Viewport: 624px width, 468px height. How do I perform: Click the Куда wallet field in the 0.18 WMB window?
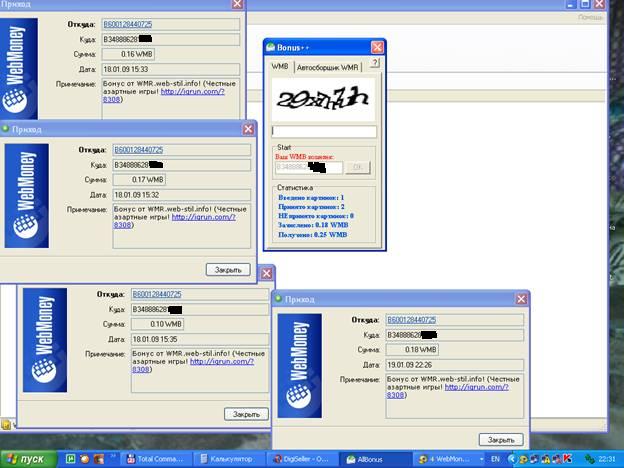coord(455,335)
